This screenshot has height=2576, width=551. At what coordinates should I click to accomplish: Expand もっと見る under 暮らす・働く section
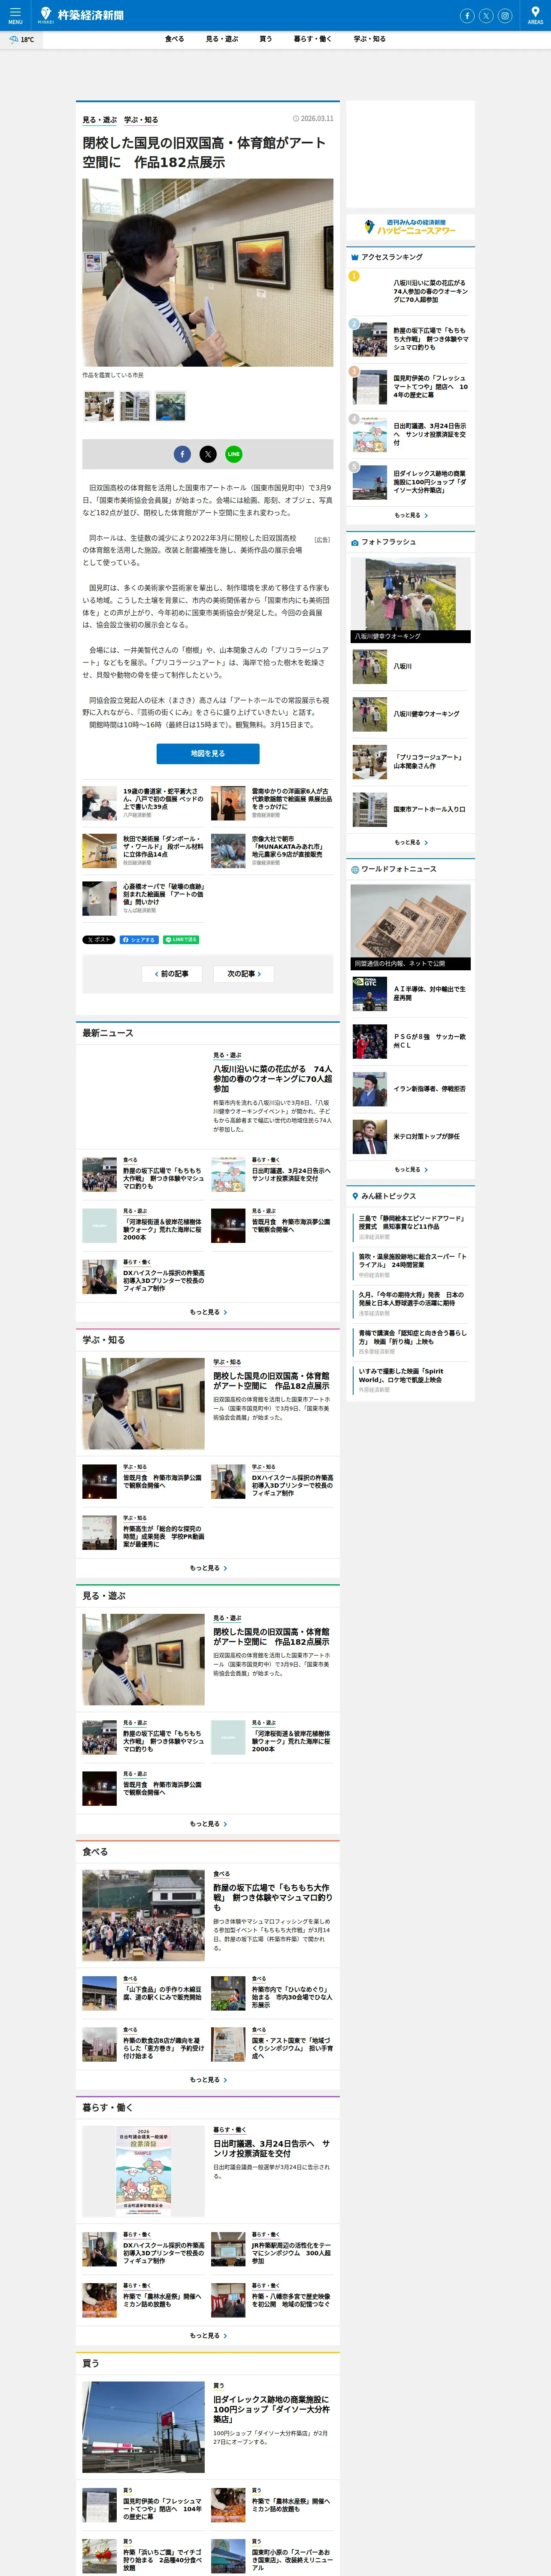[208, 2337]
